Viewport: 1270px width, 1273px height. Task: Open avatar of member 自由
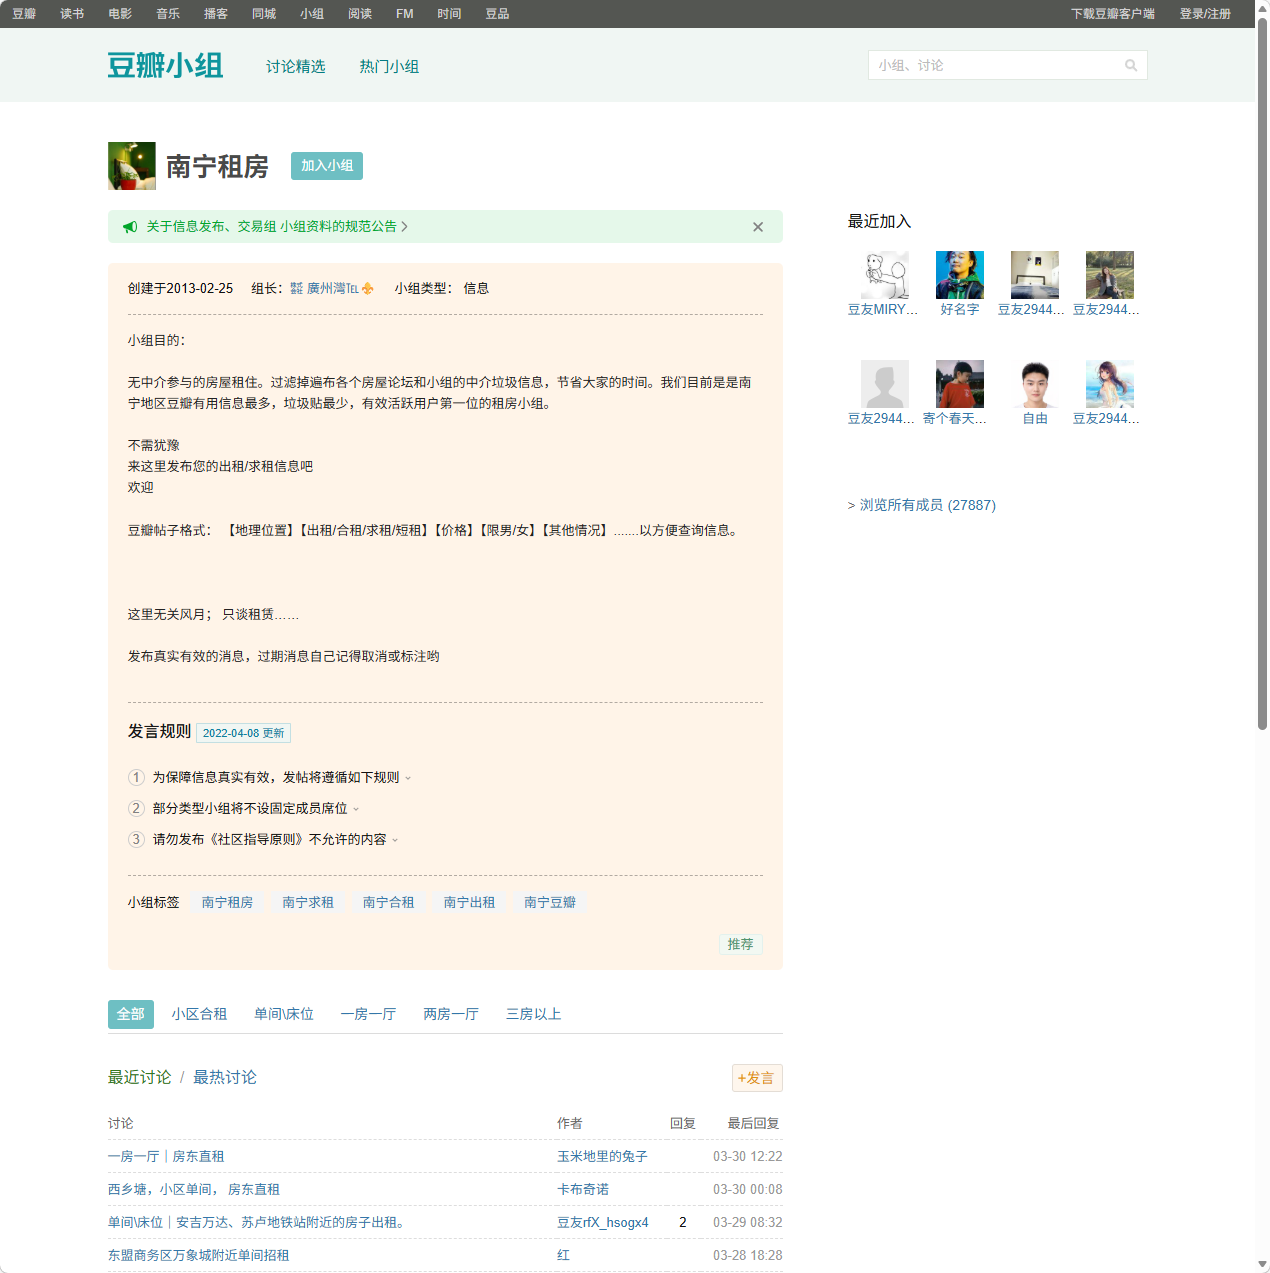[x=1034, y=384]
